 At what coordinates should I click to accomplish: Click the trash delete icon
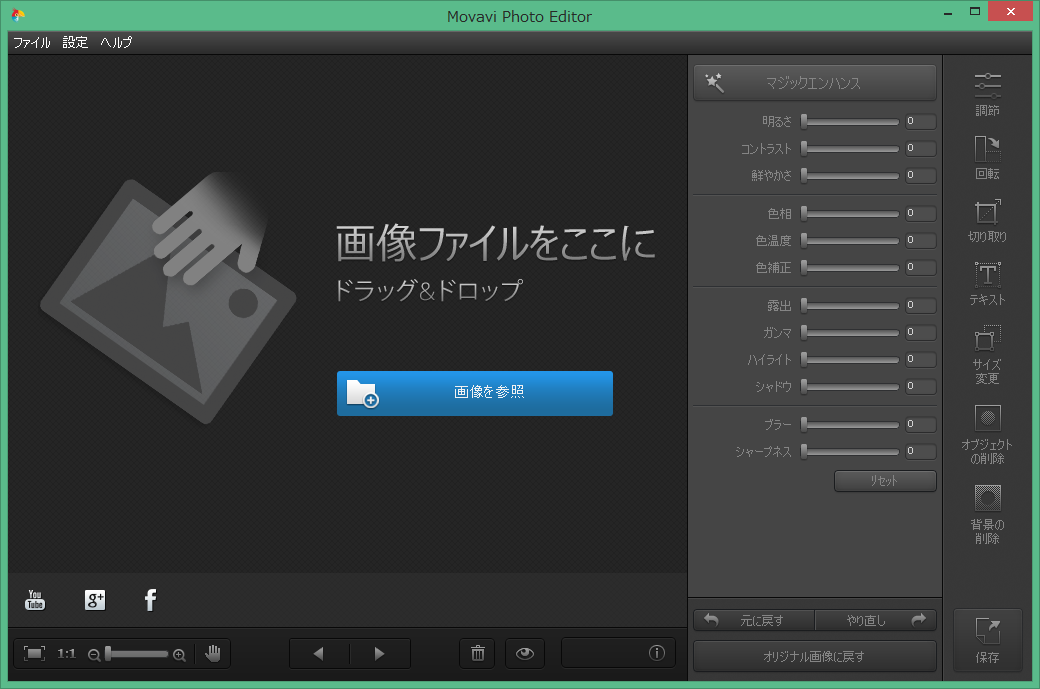477,653
